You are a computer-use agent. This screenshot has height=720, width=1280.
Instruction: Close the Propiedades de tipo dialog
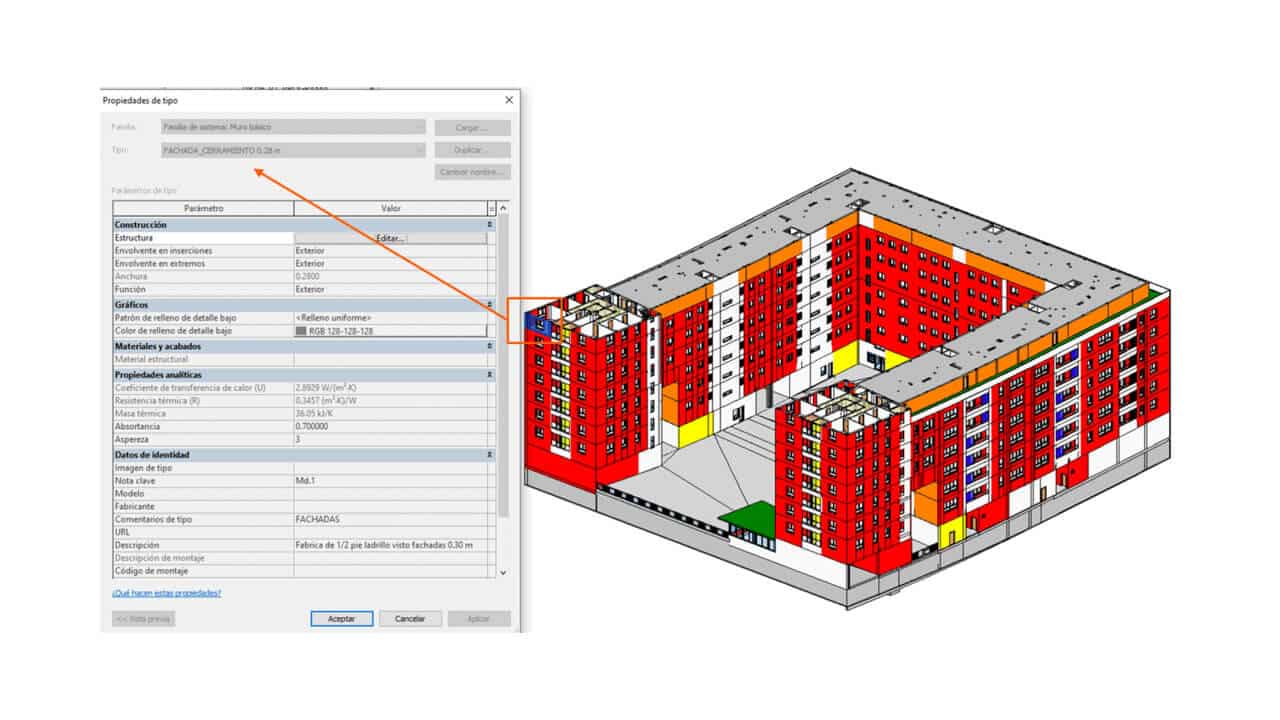(x=509, y=100)
